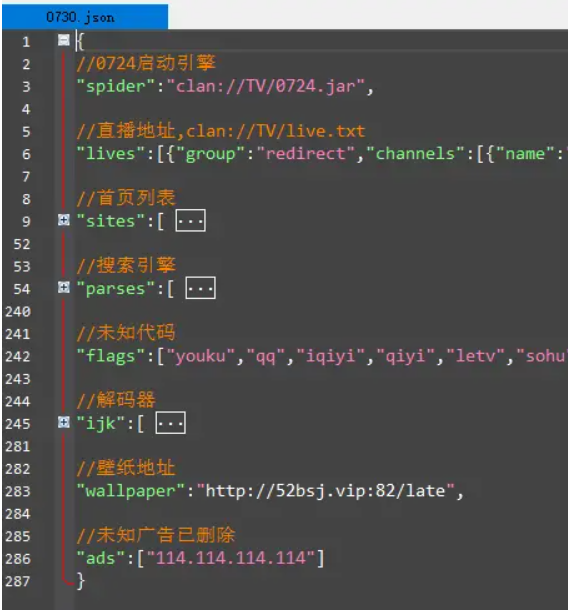The width and height of the screenshot is (568, 611).
Task: Click the comment //直播地址,clan://TV/live.txt
Action: [x=220, y=131]
